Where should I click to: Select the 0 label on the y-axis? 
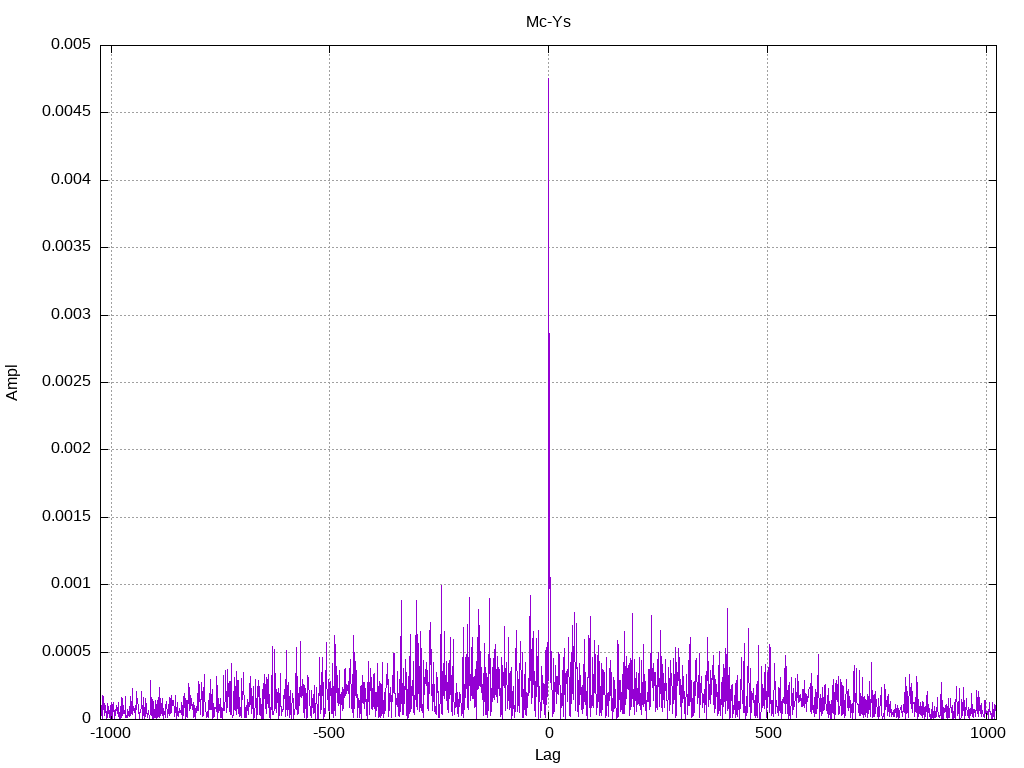pyautogui.click(x=86, y=718)
